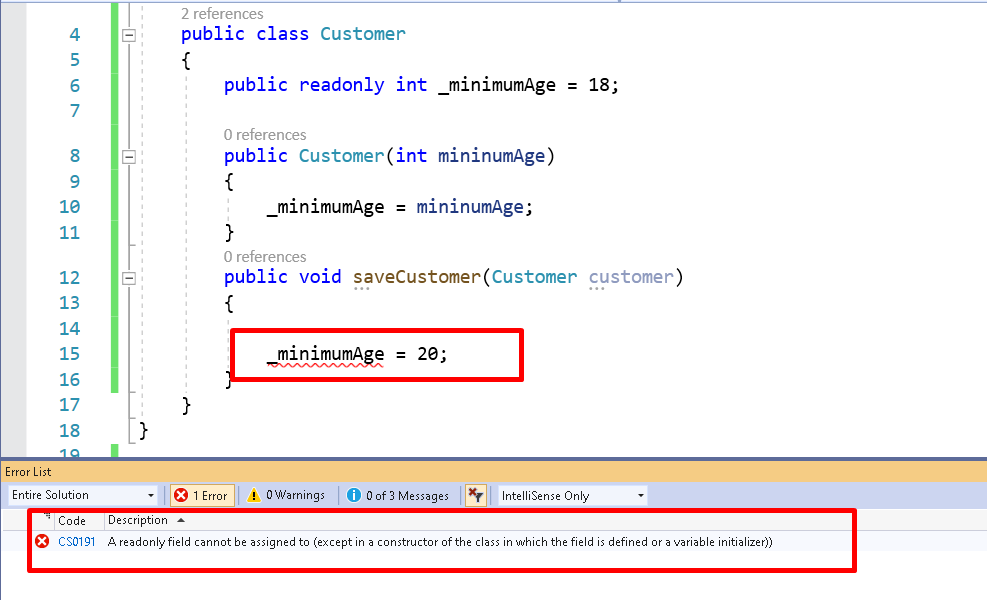Collapse the constructor region at line 8
Screen dimensions: 987x600
128,156
